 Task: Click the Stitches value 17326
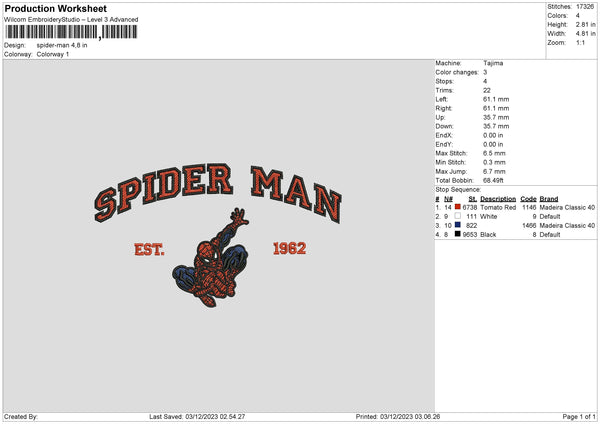[585, 7]
